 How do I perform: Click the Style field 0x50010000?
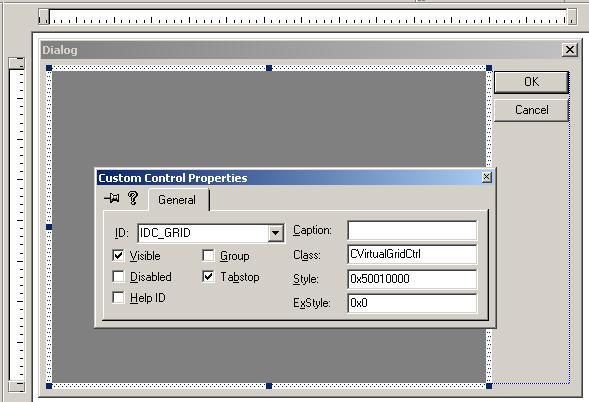click(412, 279)
